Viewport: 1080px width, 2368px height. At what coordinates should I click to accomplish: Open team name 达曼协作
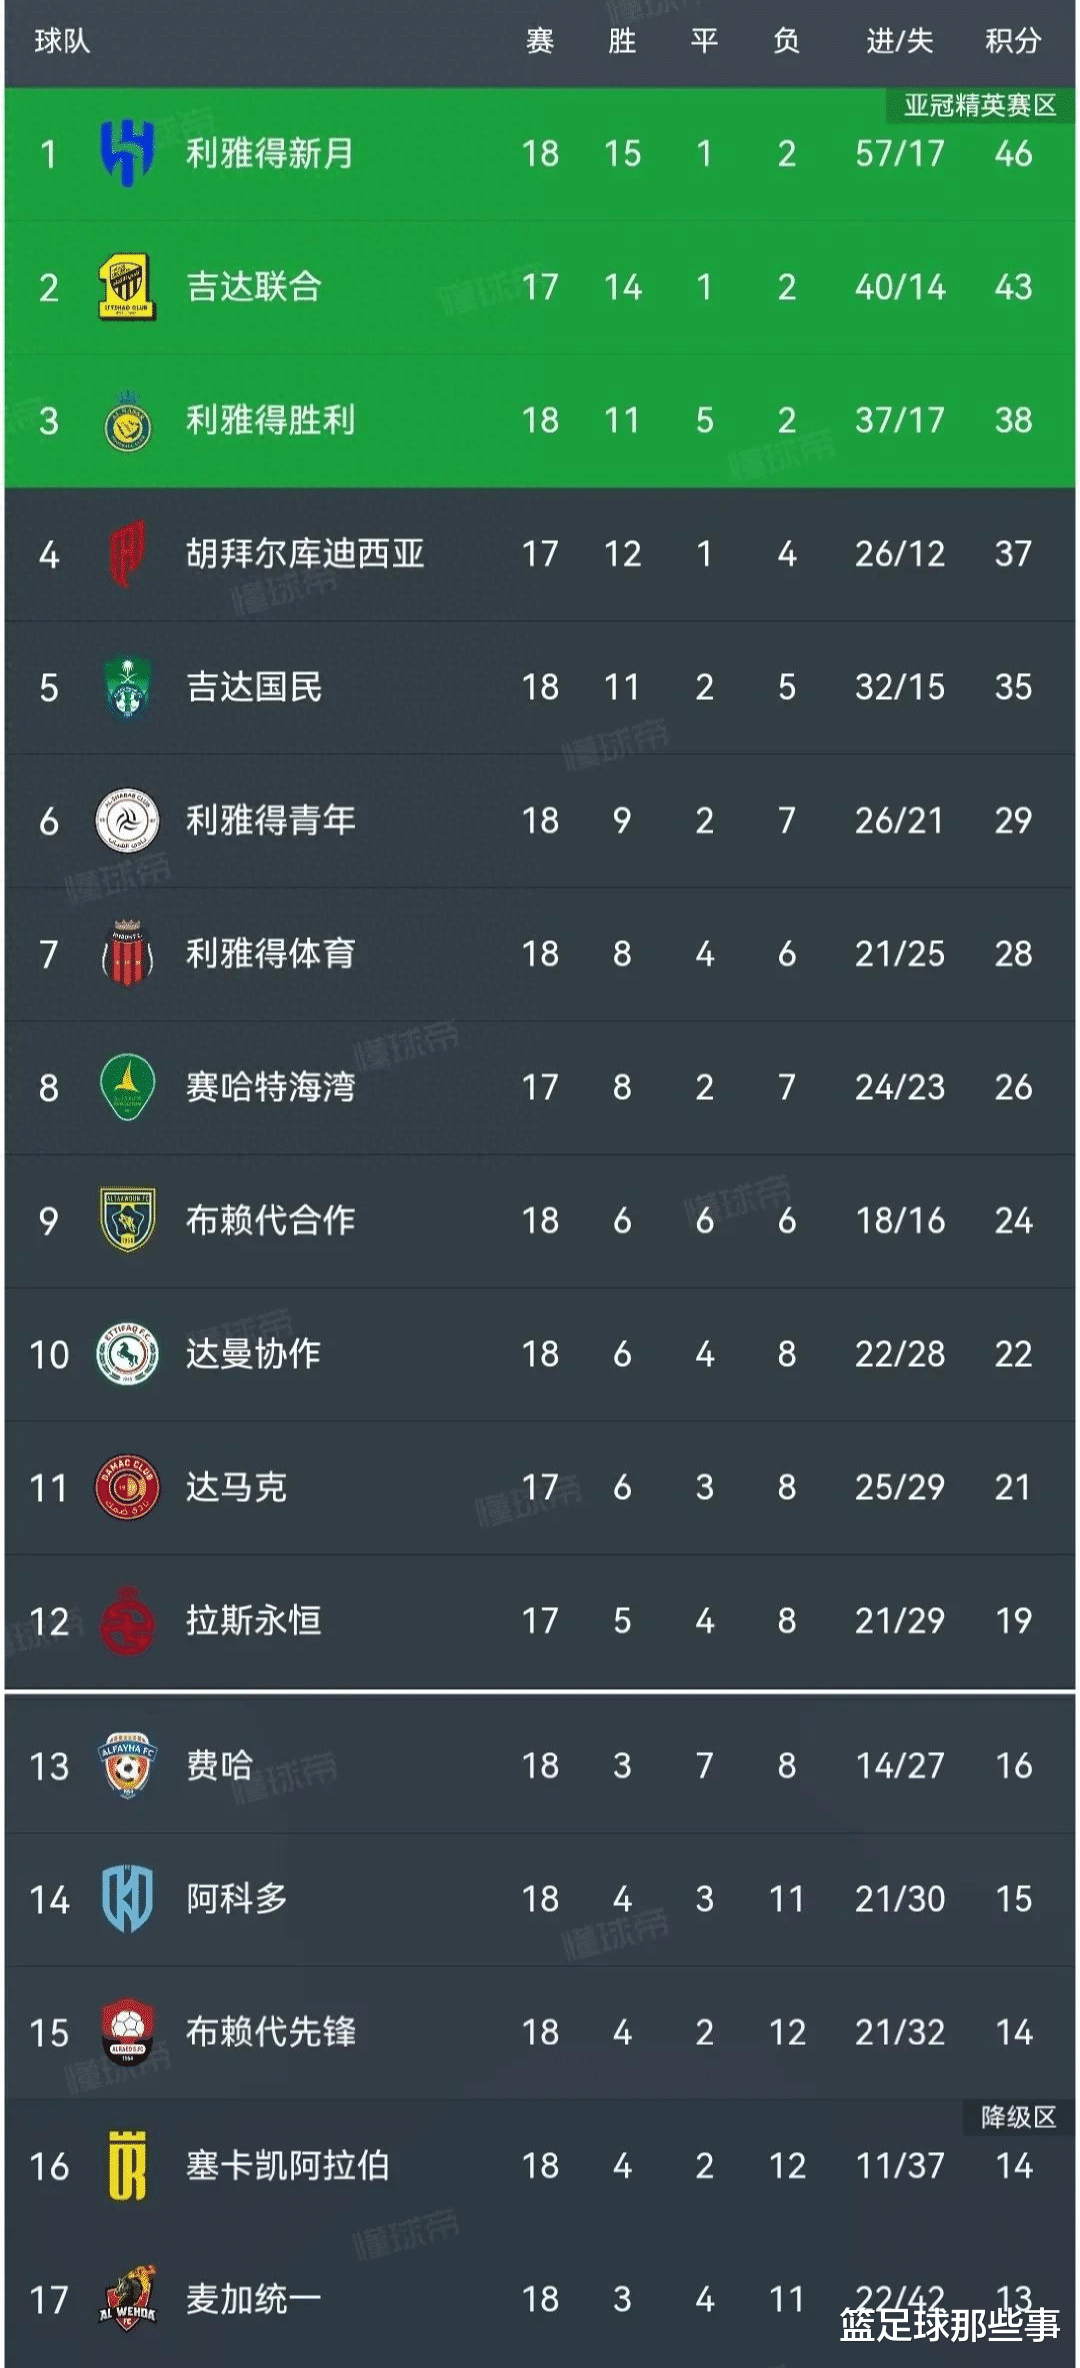click(253, 1354)
